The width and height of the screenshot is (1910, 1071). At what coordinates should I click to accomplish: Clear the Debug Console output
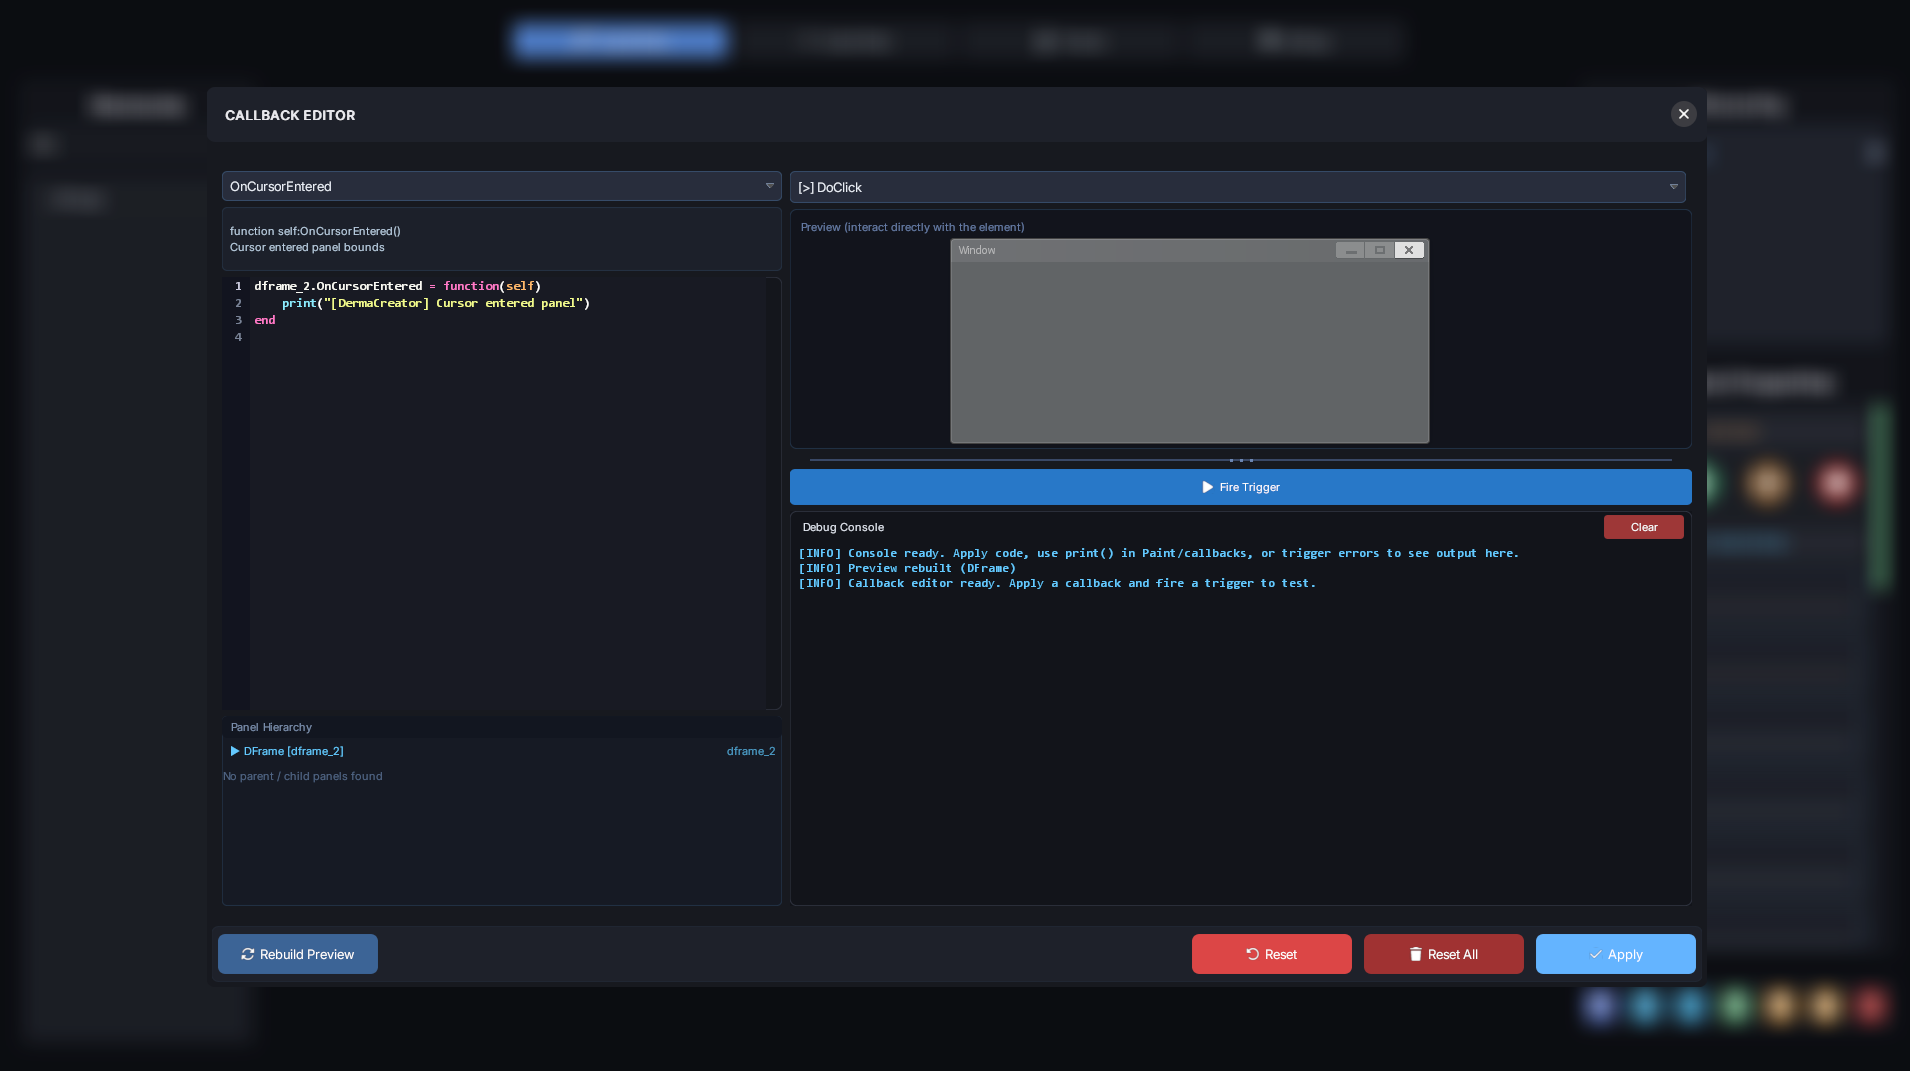point(1642,527)
